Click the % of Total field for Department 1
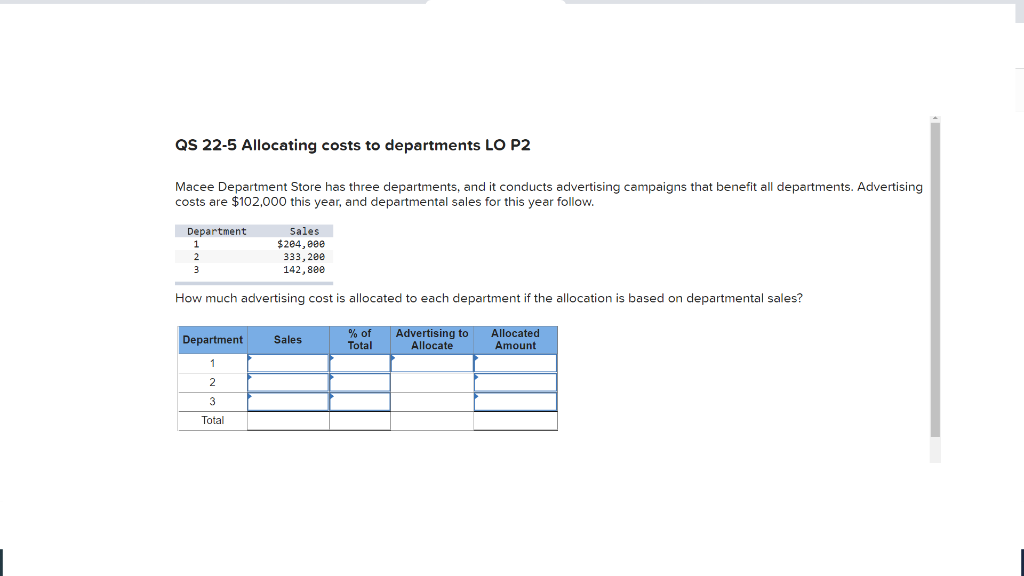The height and width of the screenshot is (576, 1024). (x=360, y=361)
